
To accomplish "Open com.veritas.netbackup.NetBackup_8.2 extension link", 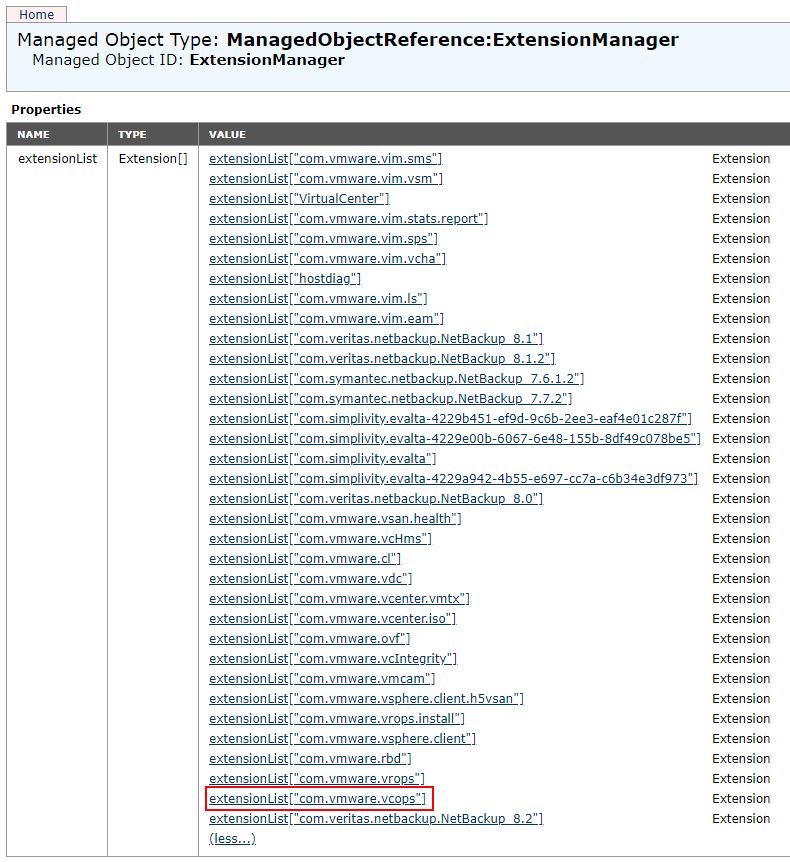I will pos(376,819).
